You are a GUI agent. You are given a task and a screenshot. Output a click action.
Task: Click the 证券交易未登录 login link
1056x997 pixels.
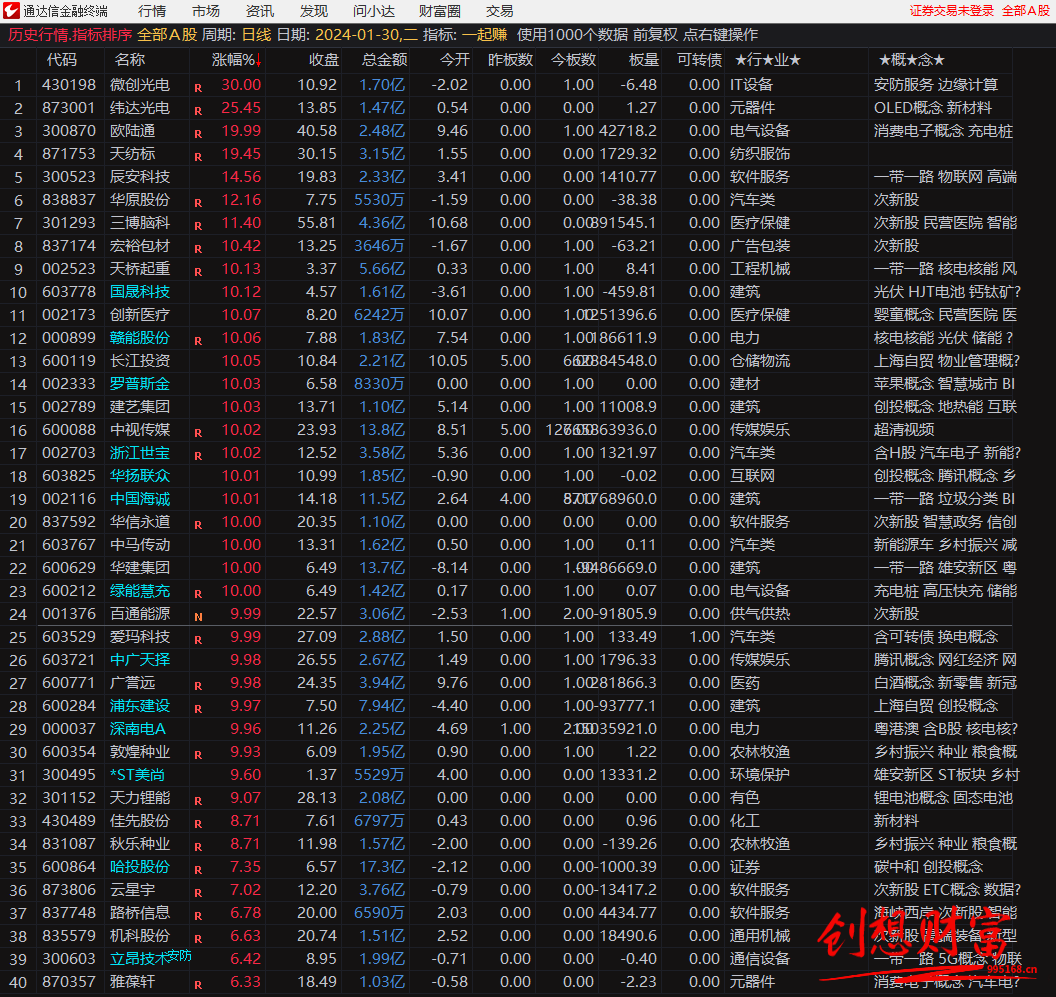(952, 11)
